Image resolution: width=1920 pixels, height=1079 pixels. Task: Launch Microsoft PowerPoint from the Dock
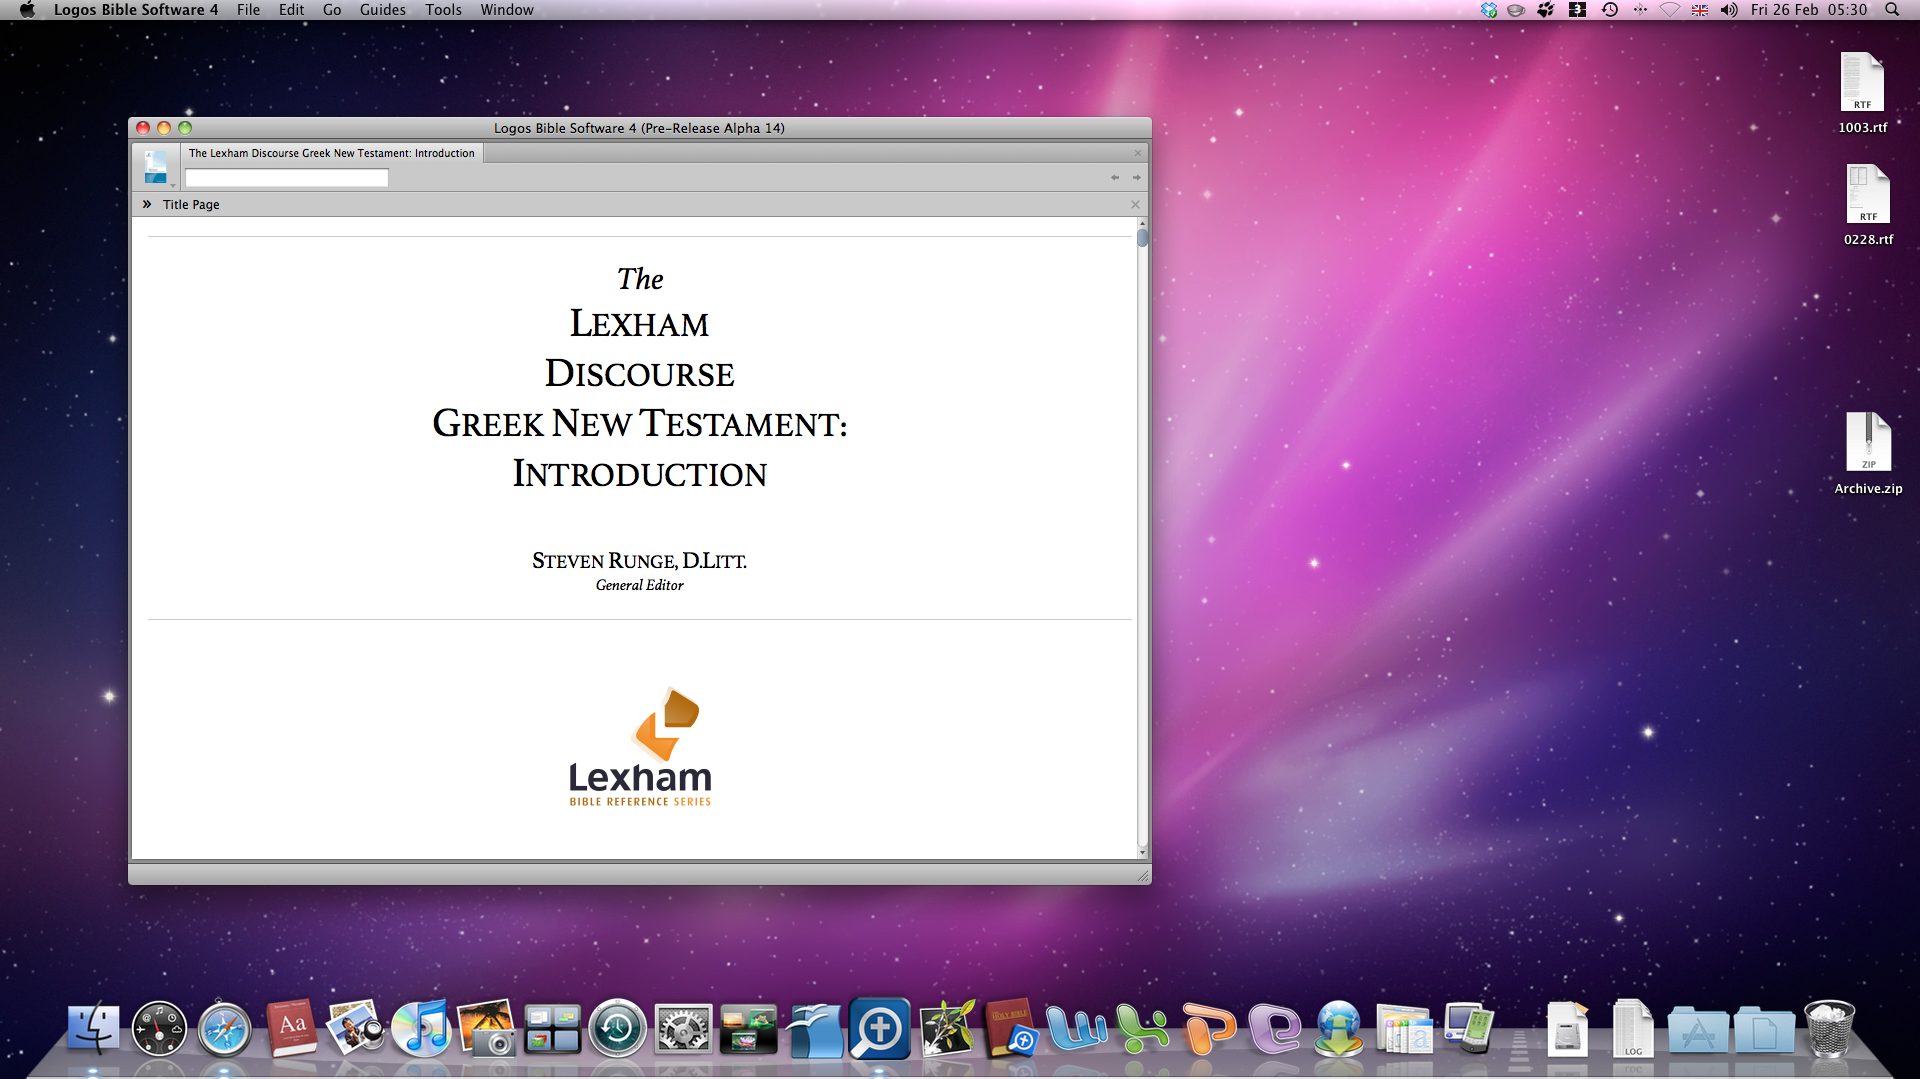click(1208, 1029)
